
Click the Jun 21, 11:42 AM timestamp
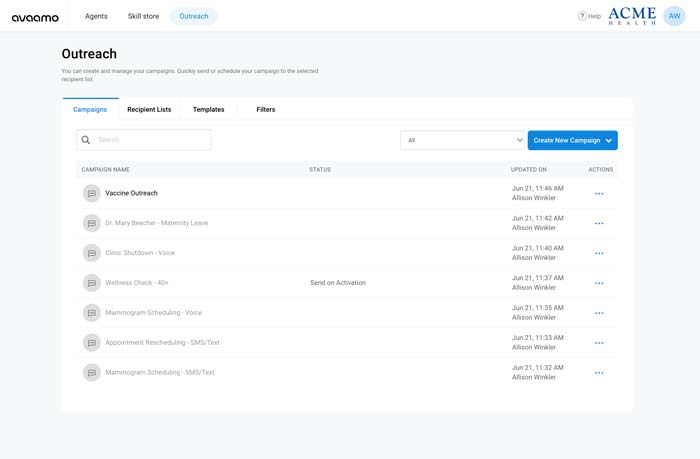[x=538, y=218]
